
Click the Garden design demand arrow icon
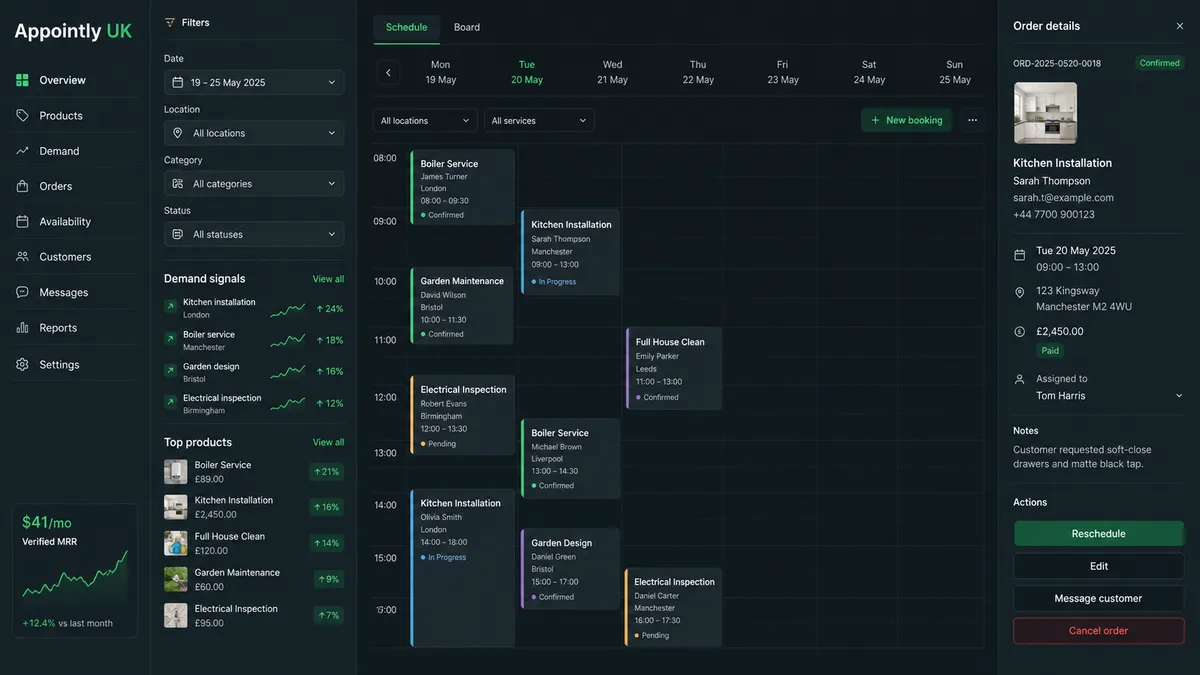tap(170, 372)
